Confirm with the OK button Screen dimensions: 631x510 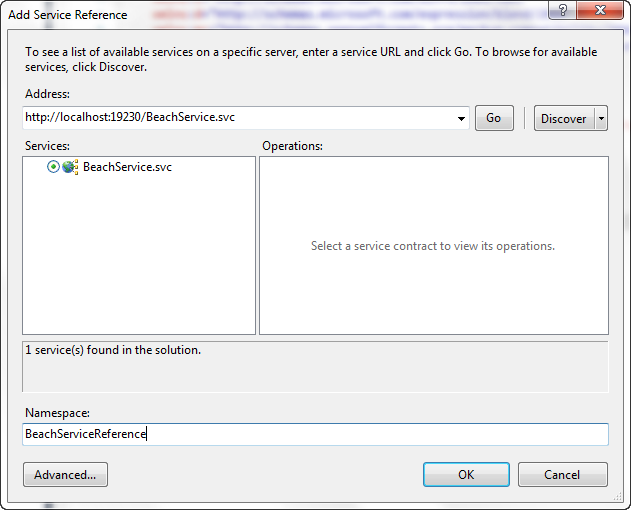466,474
